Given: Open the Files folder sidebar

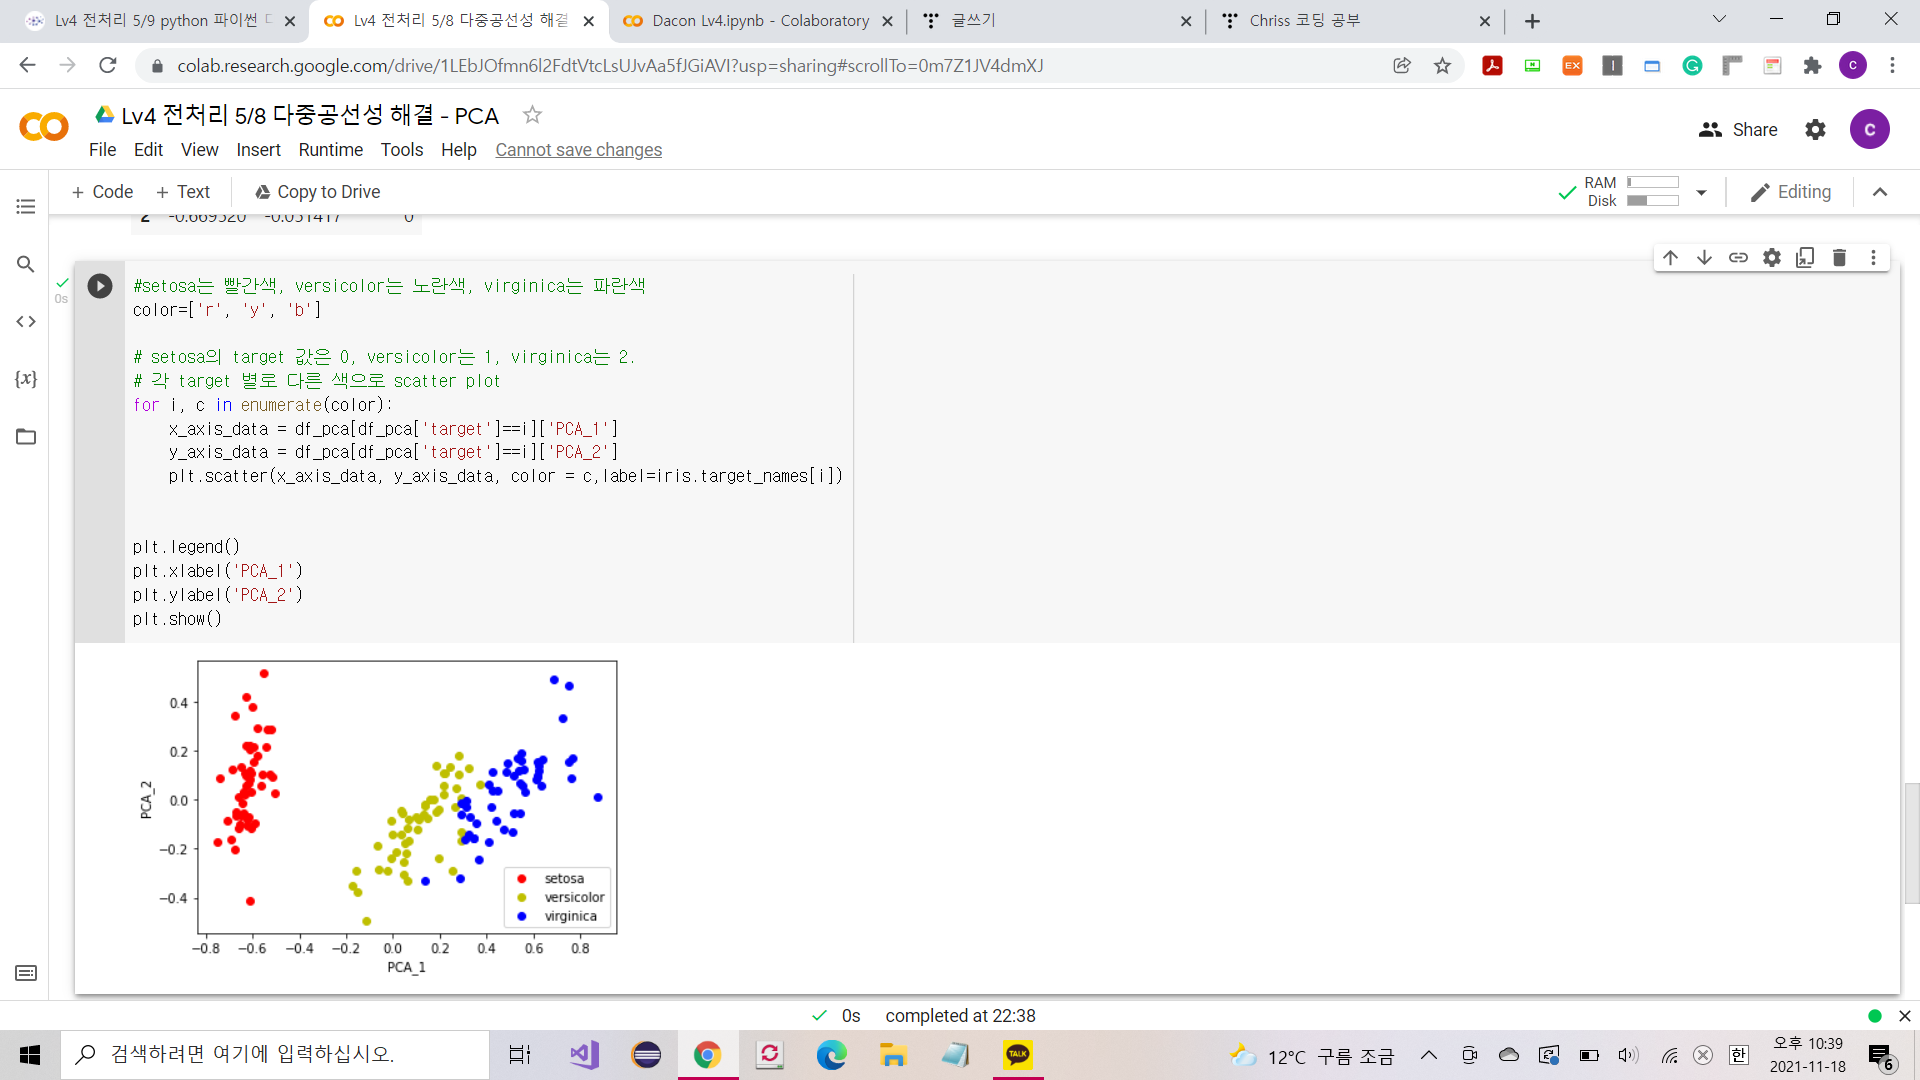Looking at the screenshot, I should click(x=26, y=437).
